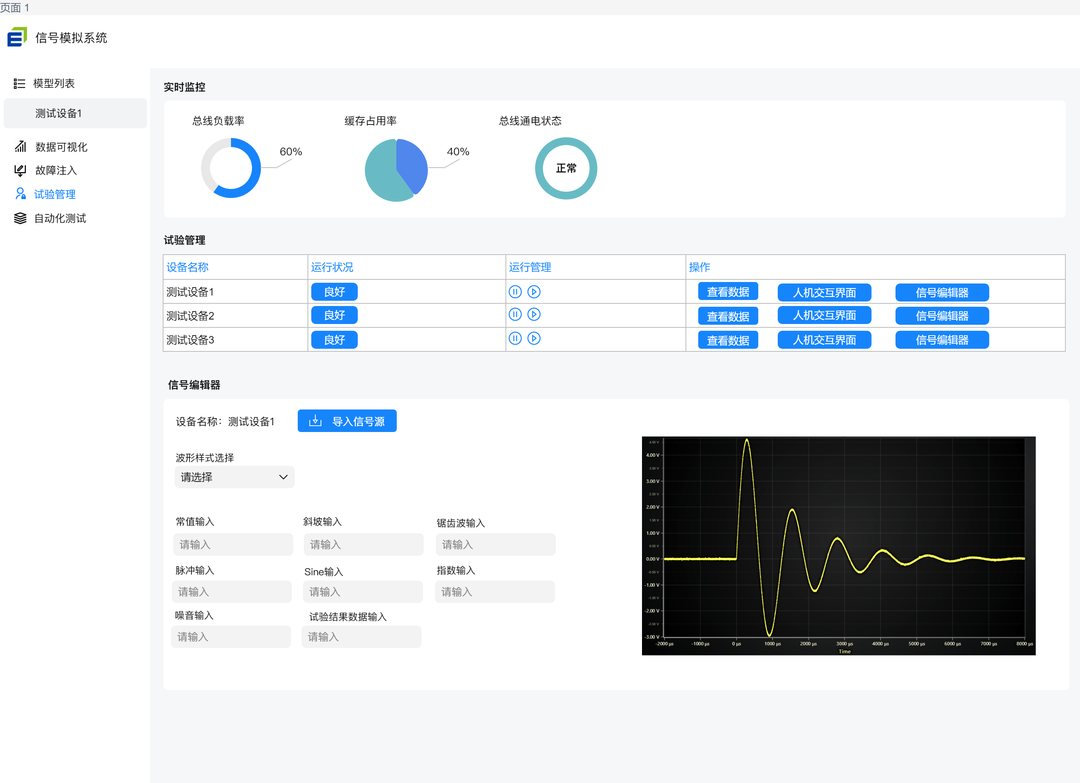Click the 60% load rate label
The height and width of the screenshot is (783, 1080).
291,152
